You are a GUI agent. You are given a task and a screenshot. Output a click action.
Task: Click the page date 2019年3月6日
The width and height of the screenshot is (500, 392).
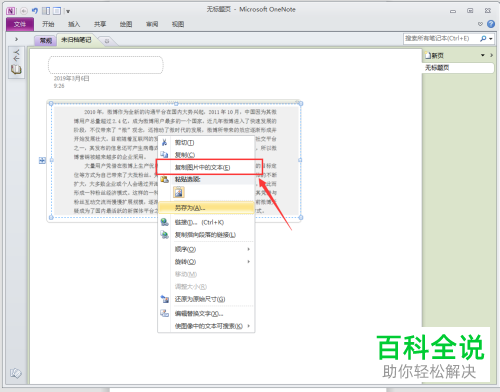pyautogui.click(x=71, y=79)
